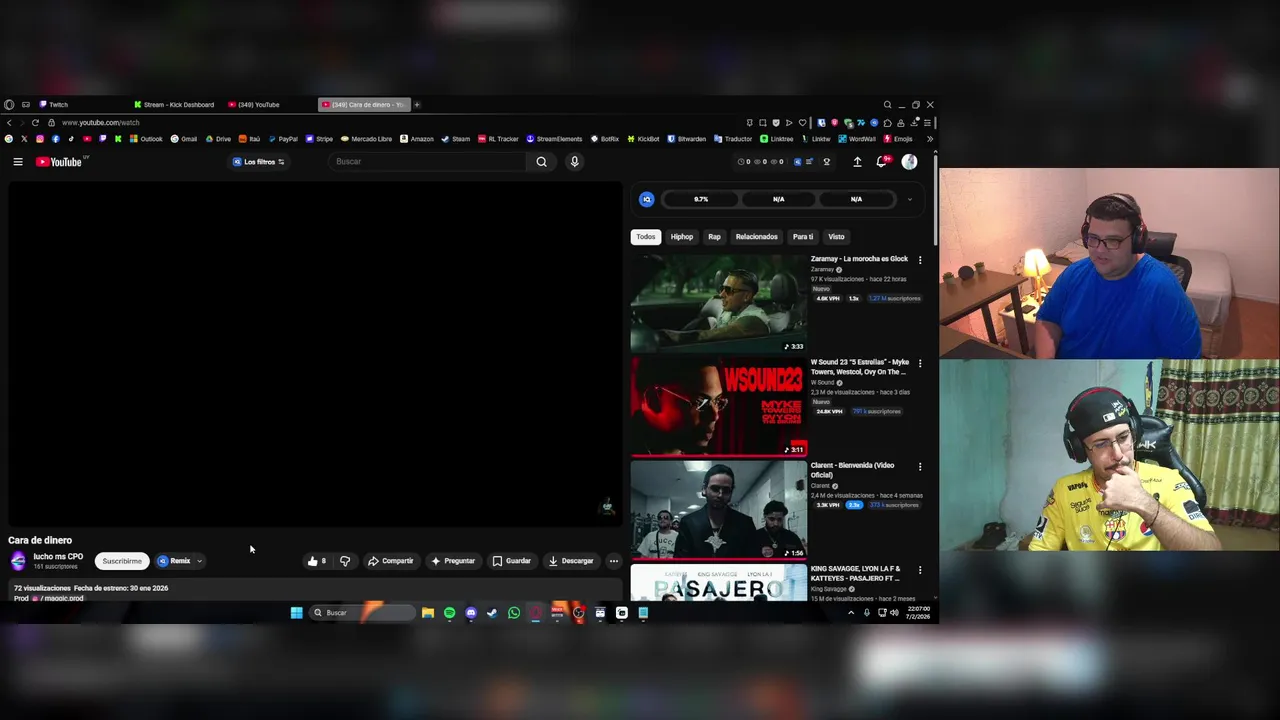The height and width of the screenshot is (720, 1280).
Task: Open the W Sound 23 video thumbnail
Action: pyautogui.click(x=718, y=406)
